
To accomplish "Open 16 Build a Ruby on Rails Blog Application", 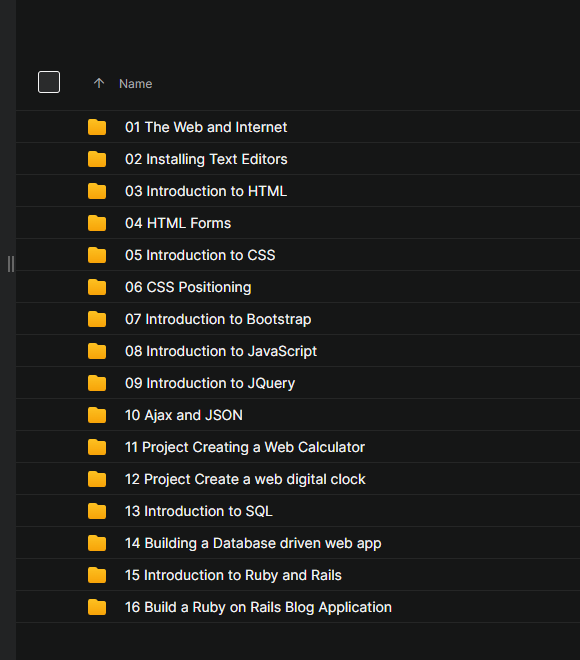I will pyautogui.click(x=258, y=607).
